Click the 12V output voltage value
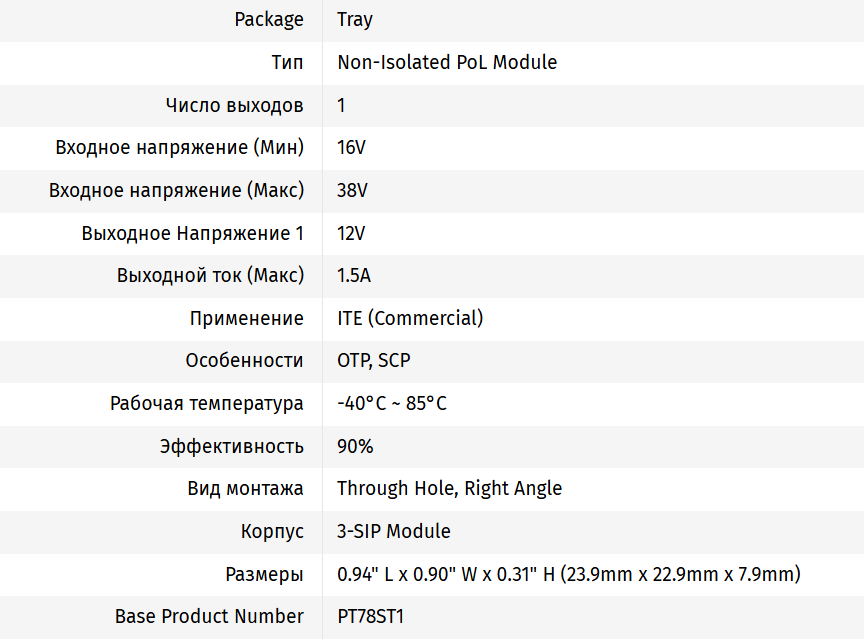The width and height of the screenshot is (864, 639). [351, 233]
